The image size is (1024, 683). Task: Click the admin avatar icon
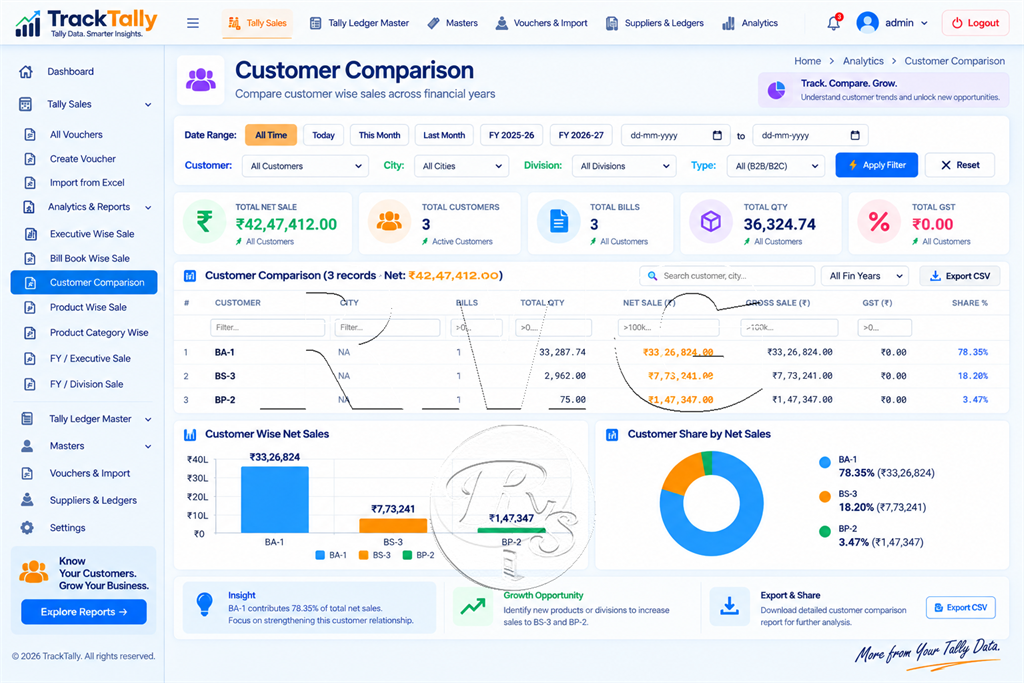click(867, 23)
